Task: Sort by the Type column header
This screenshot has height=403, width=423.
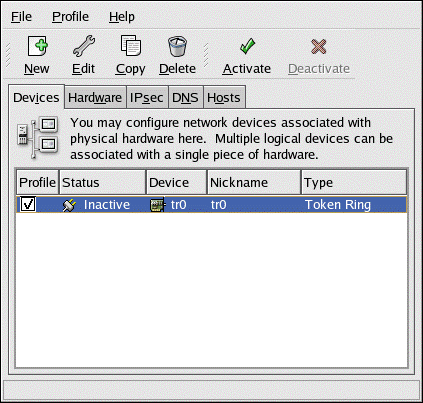Action: (x=354, y=182)
